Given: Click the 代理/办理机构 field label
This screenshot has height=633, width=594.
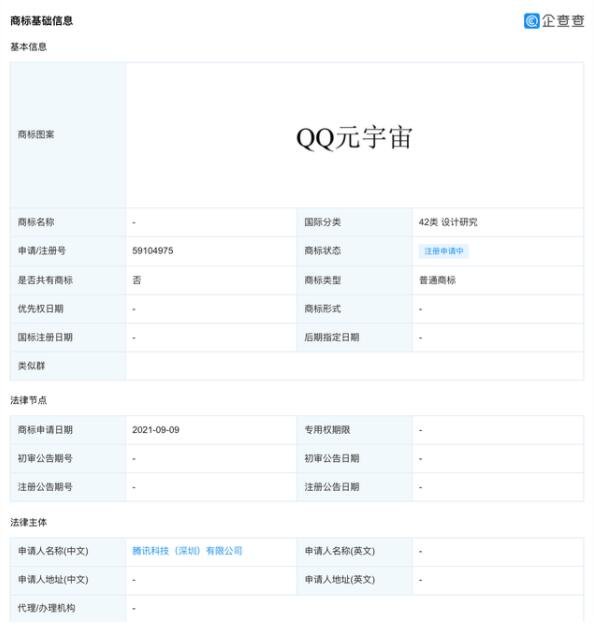Looking at the screenshot, I should point(46,608).
